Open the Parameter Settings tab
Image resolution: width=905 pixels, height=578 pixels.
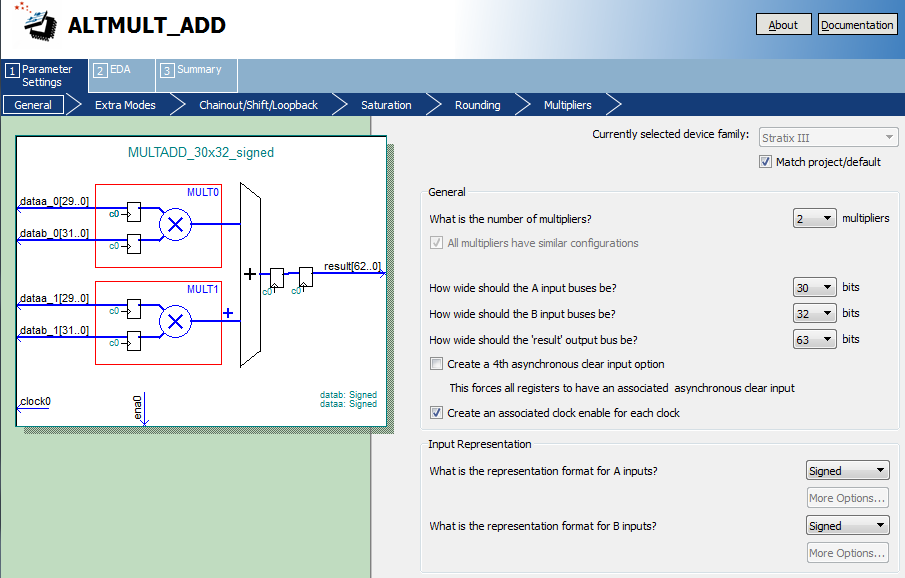click(x=44, y=76)
